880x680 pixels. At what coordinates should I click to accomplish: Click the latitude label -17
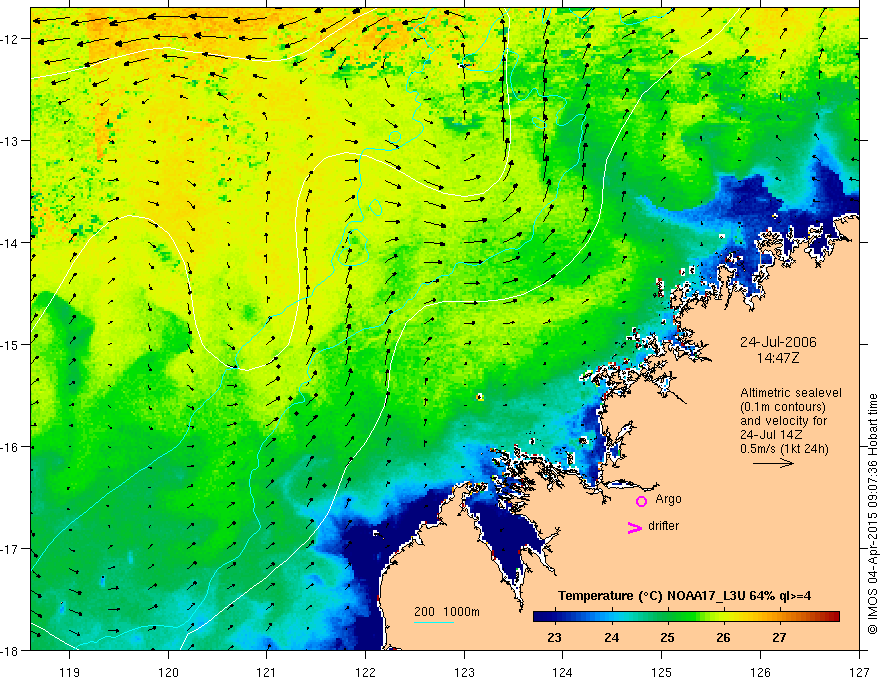[10, 549]
